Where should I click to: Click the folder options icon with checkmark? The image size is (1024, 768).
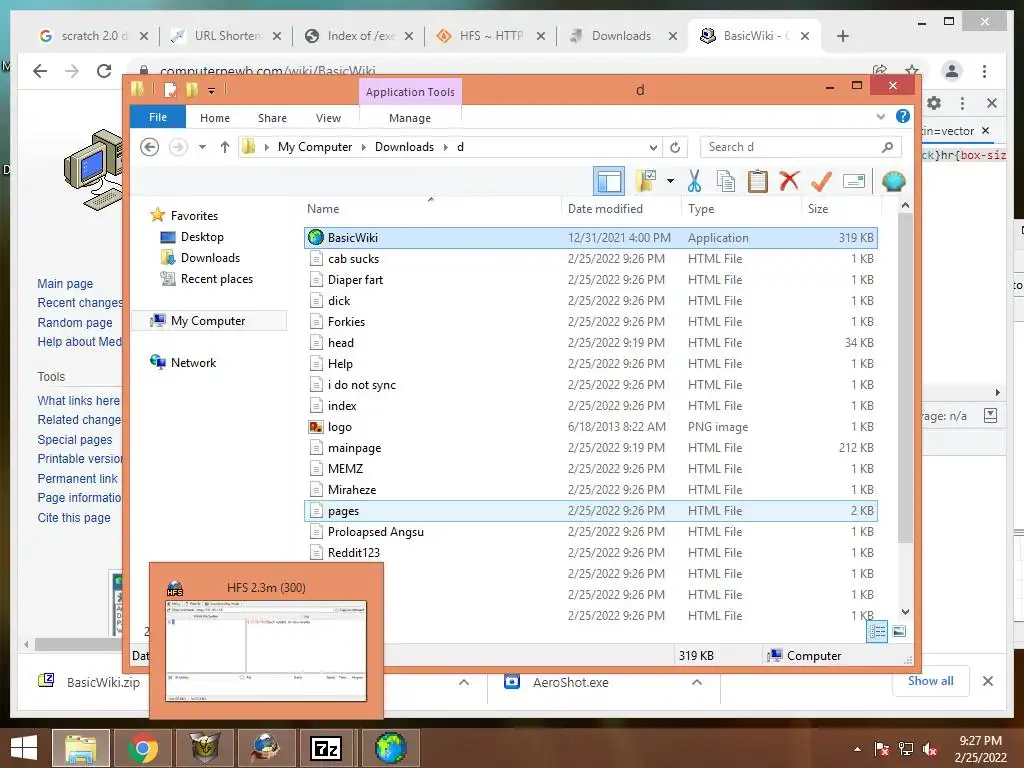click(646, 181)
